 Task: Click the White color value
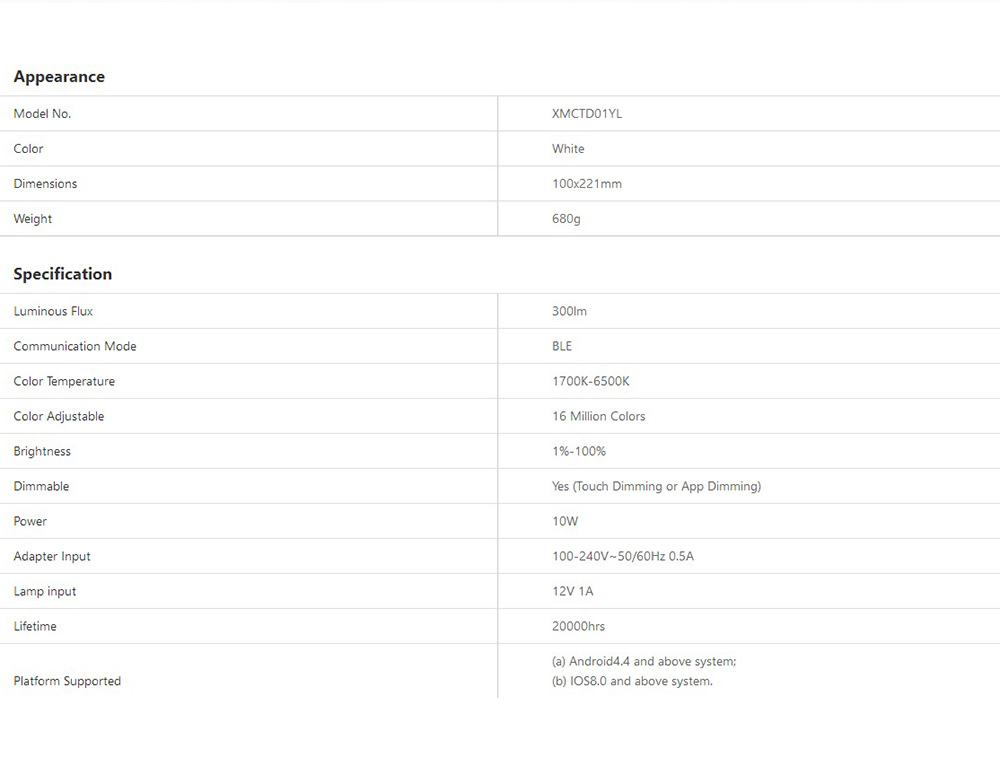568,149
